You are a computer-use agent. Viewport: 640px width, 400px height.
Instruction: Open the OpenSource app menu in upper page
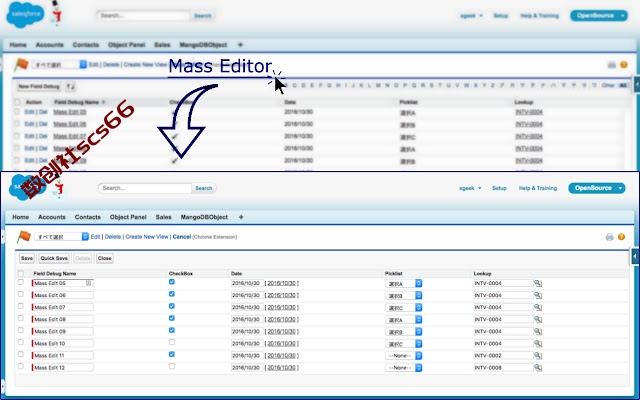click(599, 16)
